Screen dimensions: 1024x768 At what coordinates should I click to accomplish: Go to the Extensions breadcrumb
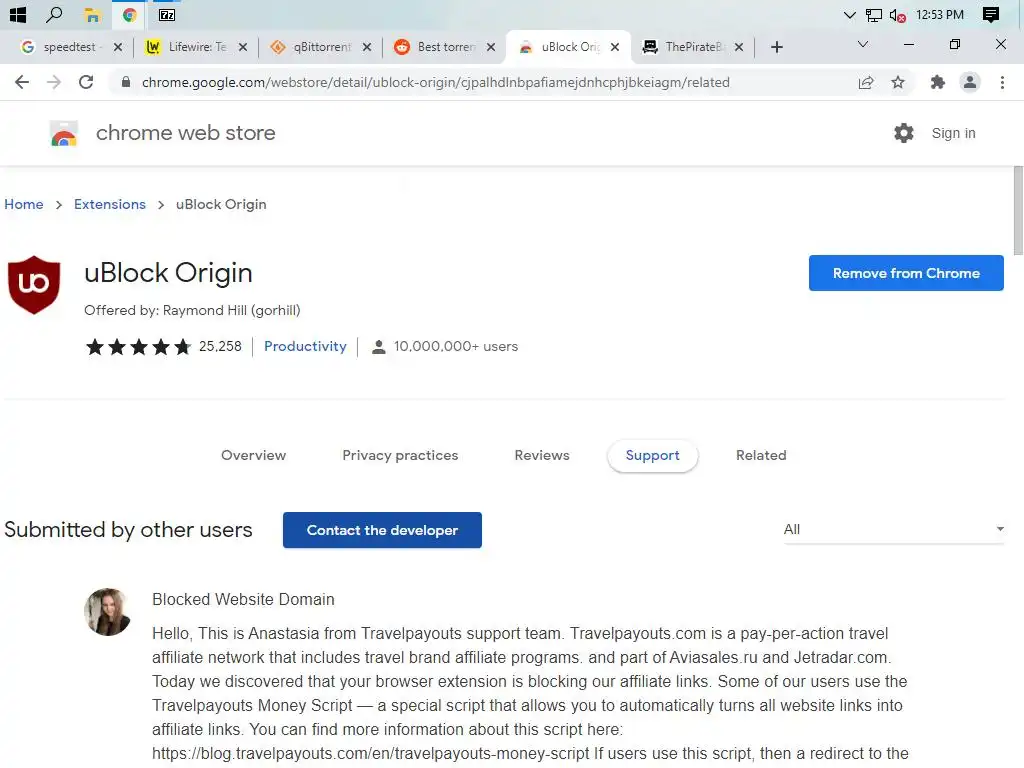[x=110, y=204]
